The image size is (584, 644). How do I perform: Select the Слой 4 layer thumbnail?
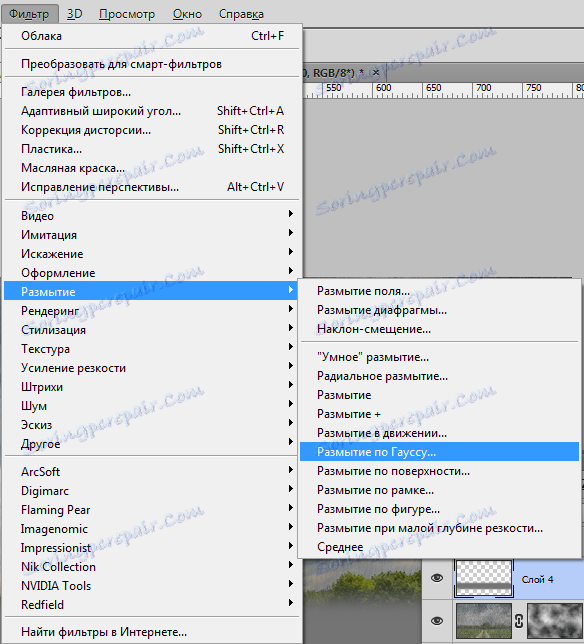484,578
